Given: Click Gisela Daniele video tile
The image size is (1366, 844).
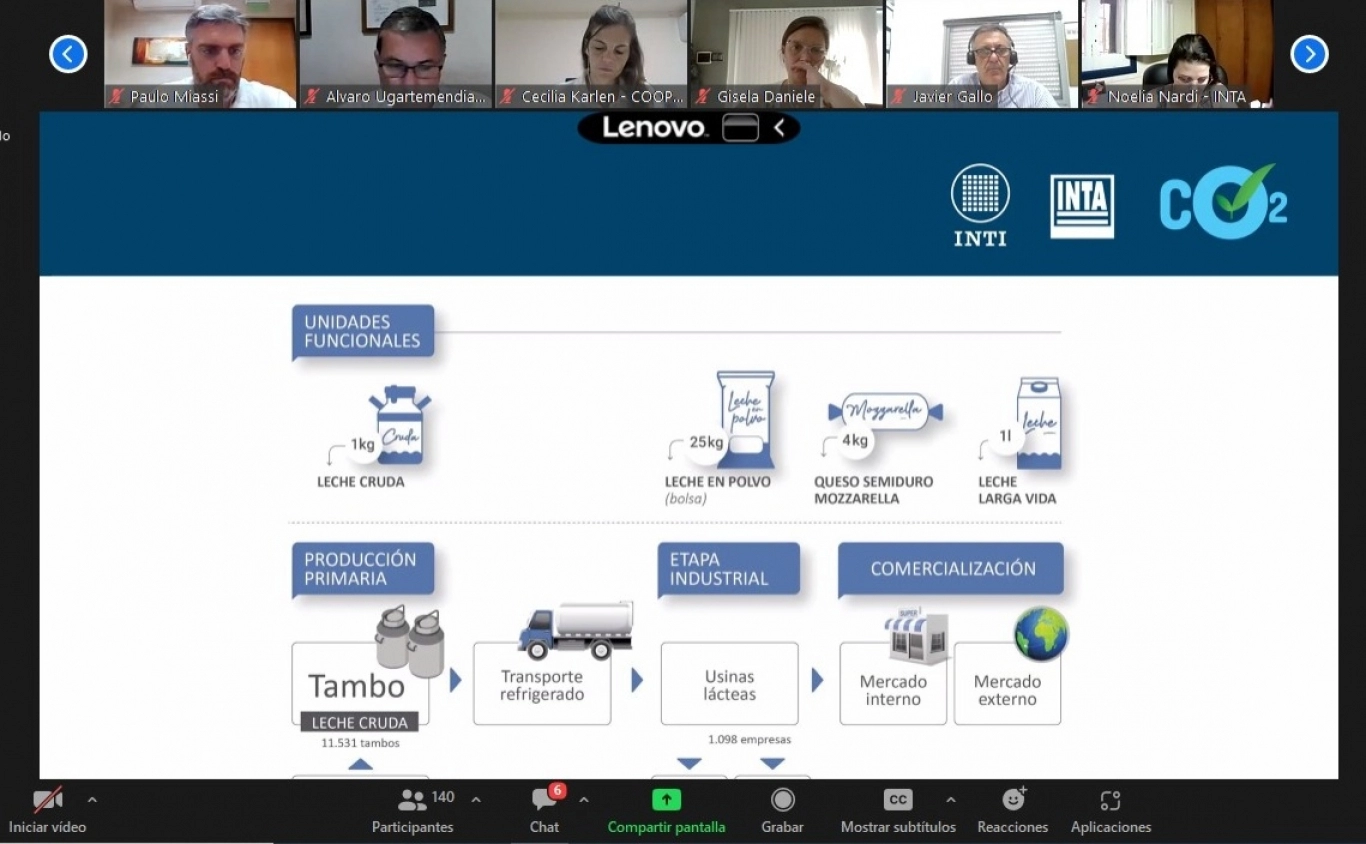Looking at the screenshot, I should coord(787,52).
